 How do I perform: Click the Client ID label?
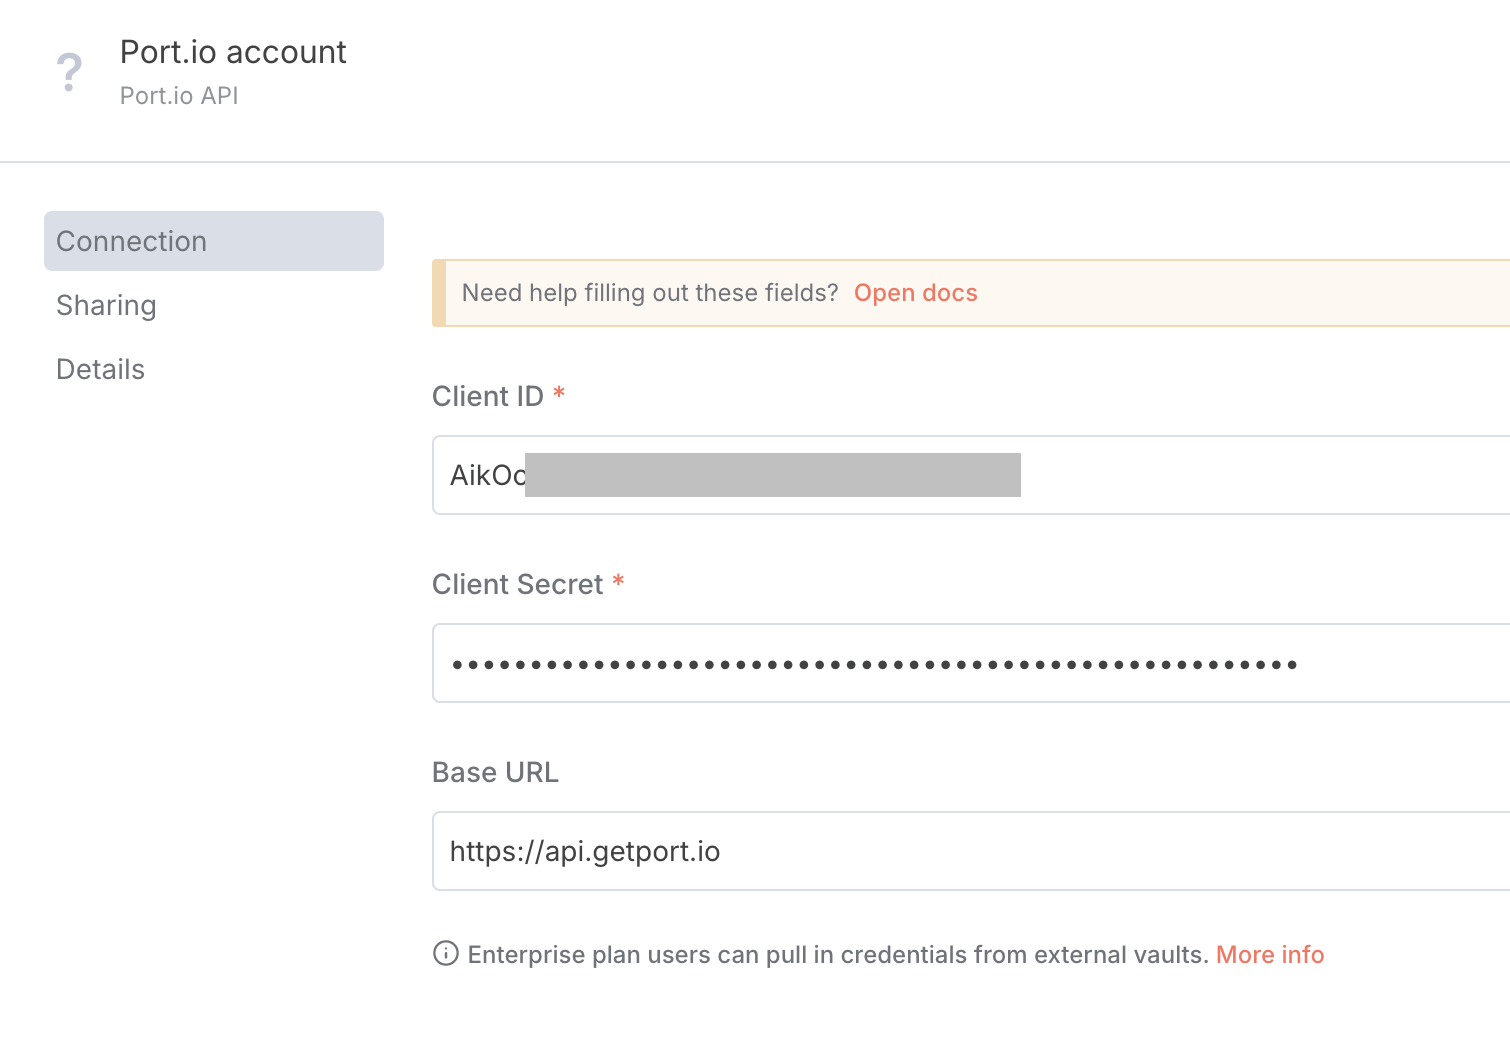click(487, 396)
